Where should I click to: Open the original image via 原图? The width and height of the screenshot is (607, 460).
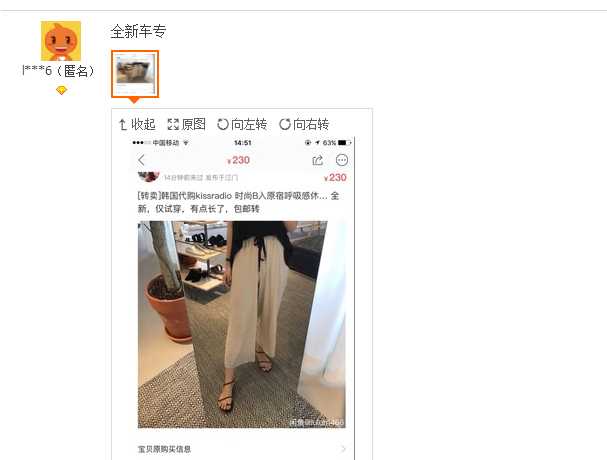point(186,124)
